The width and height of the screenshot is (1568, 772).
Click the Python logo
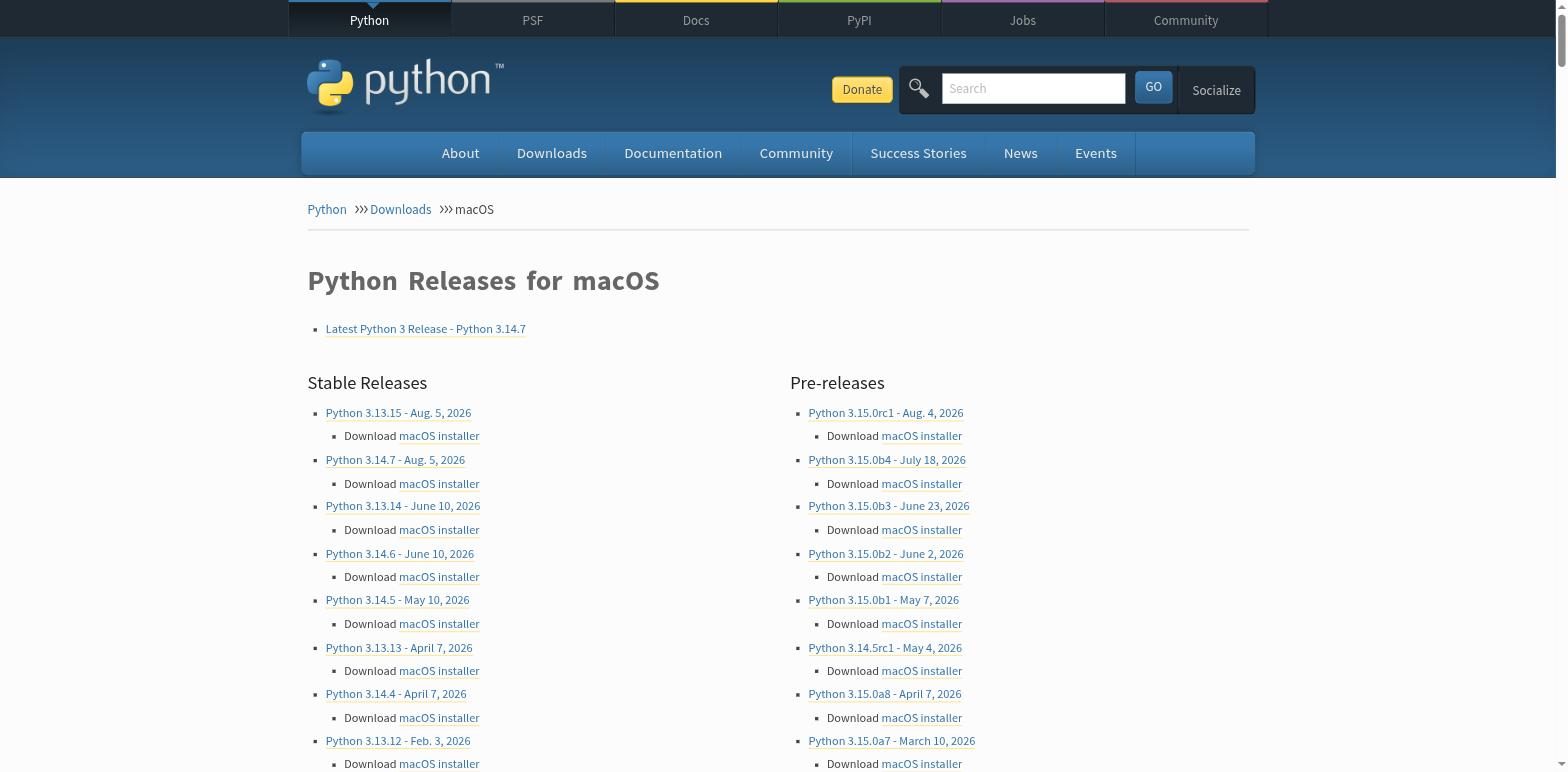[405, 84]
